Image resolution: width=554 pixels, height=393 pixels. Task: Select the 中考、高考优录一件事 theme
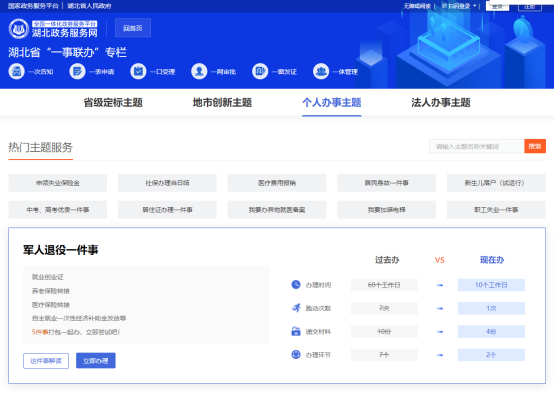tap(58, 210)
